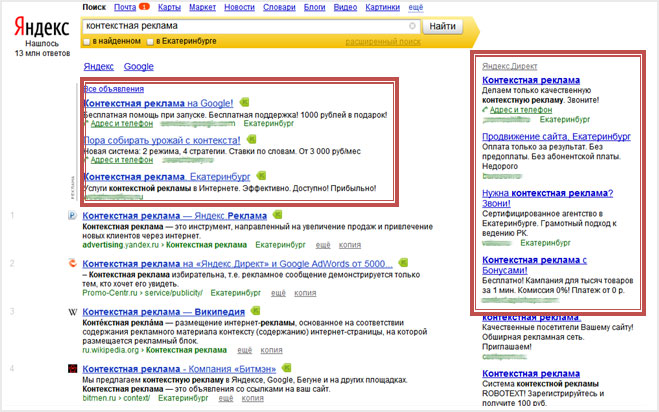Open 'Продвижение сайта. Екатеринбург' sidebar ad

[x=556, y=137]
